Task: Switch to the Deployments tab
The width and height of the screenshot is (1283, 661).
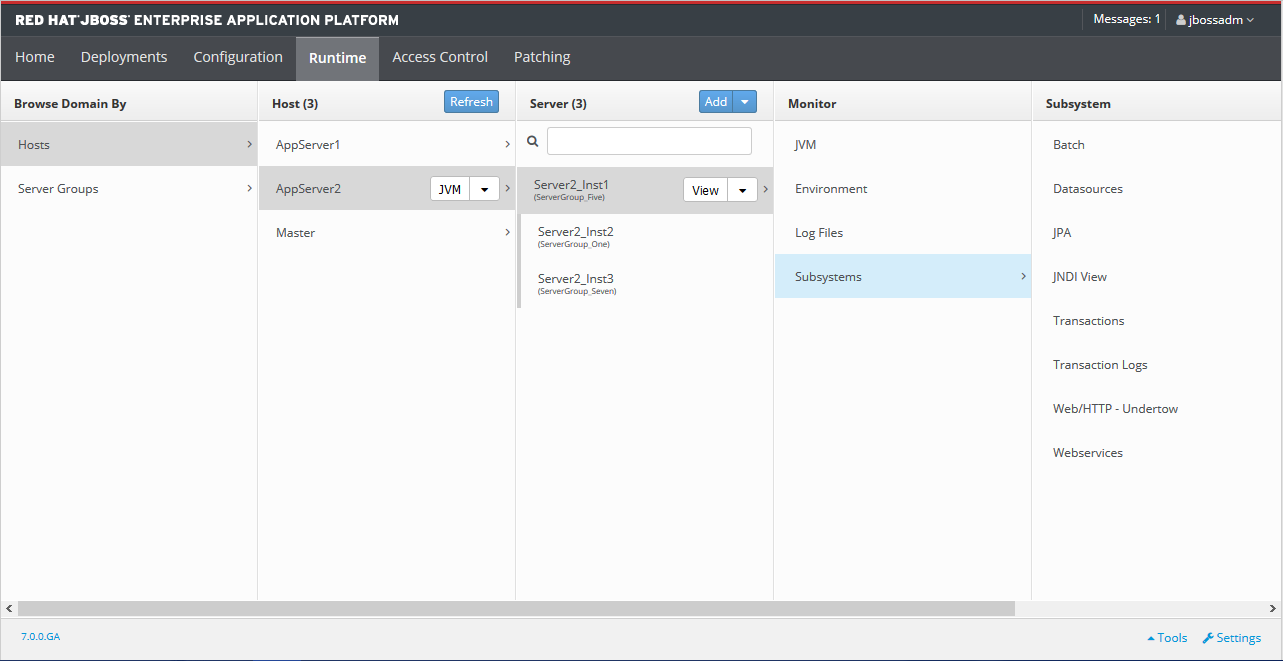Action: coord(124,58)
